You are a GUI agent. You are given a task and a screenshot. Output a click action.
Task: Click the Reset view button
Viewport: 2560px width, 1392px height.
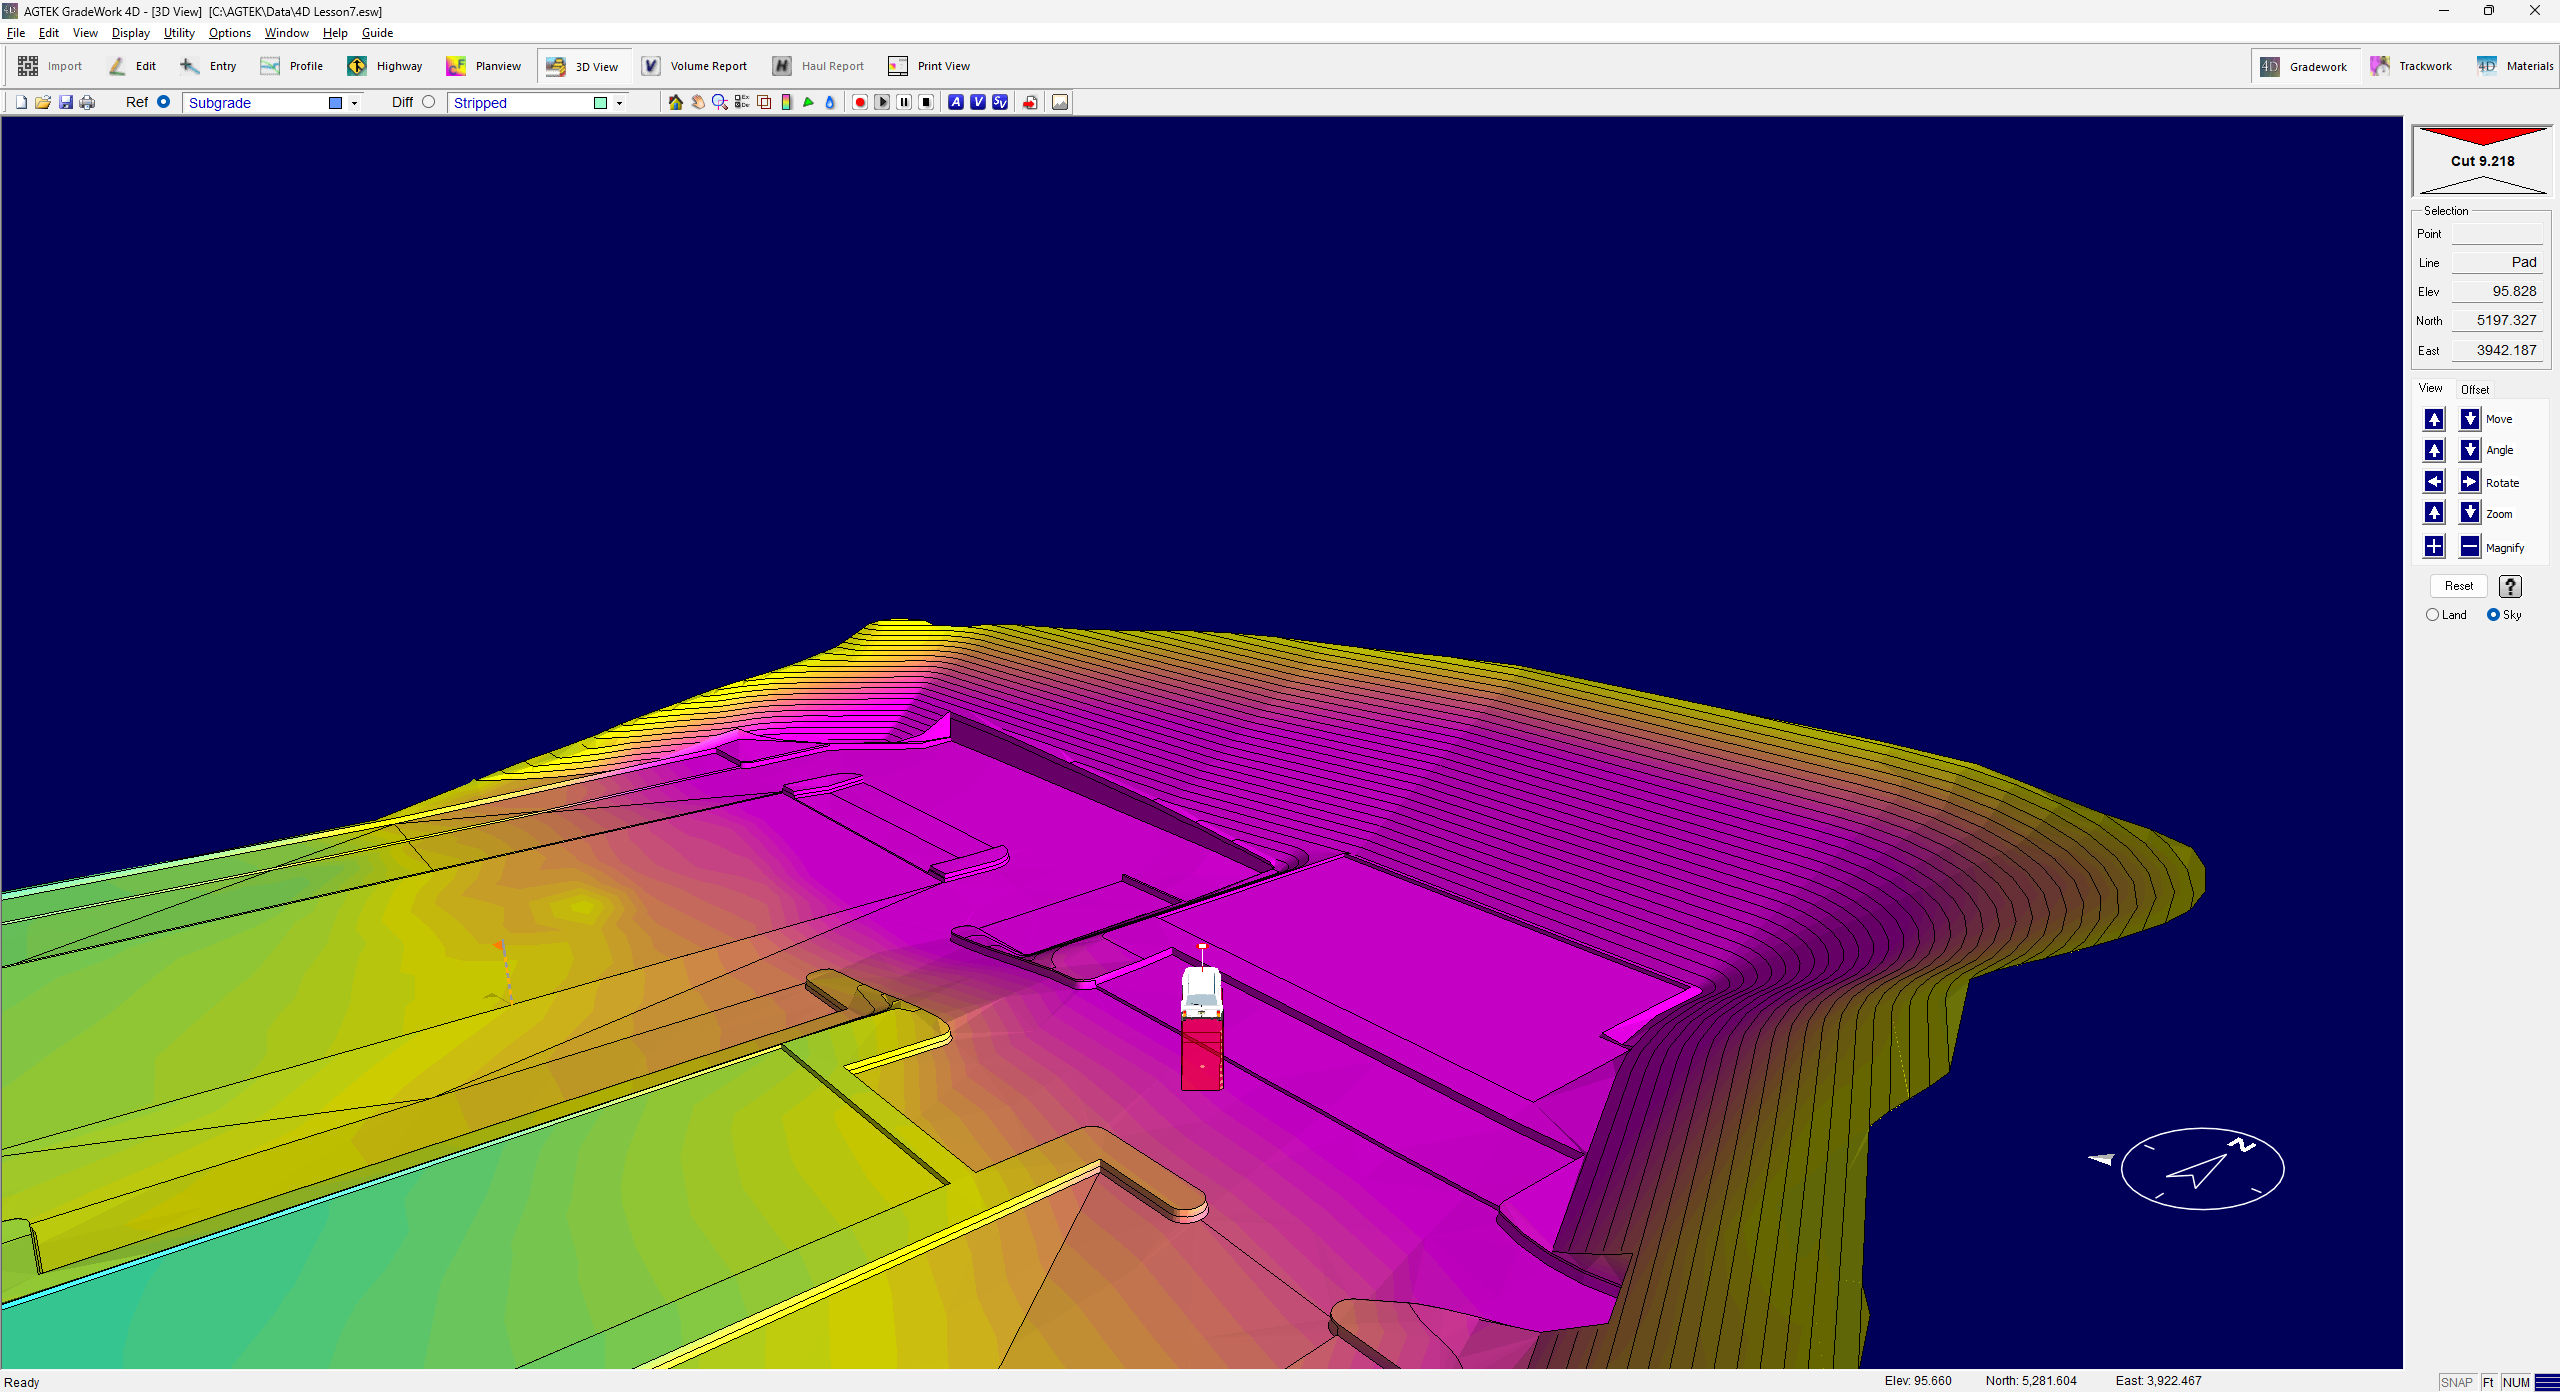click(x=2458, y=586)
